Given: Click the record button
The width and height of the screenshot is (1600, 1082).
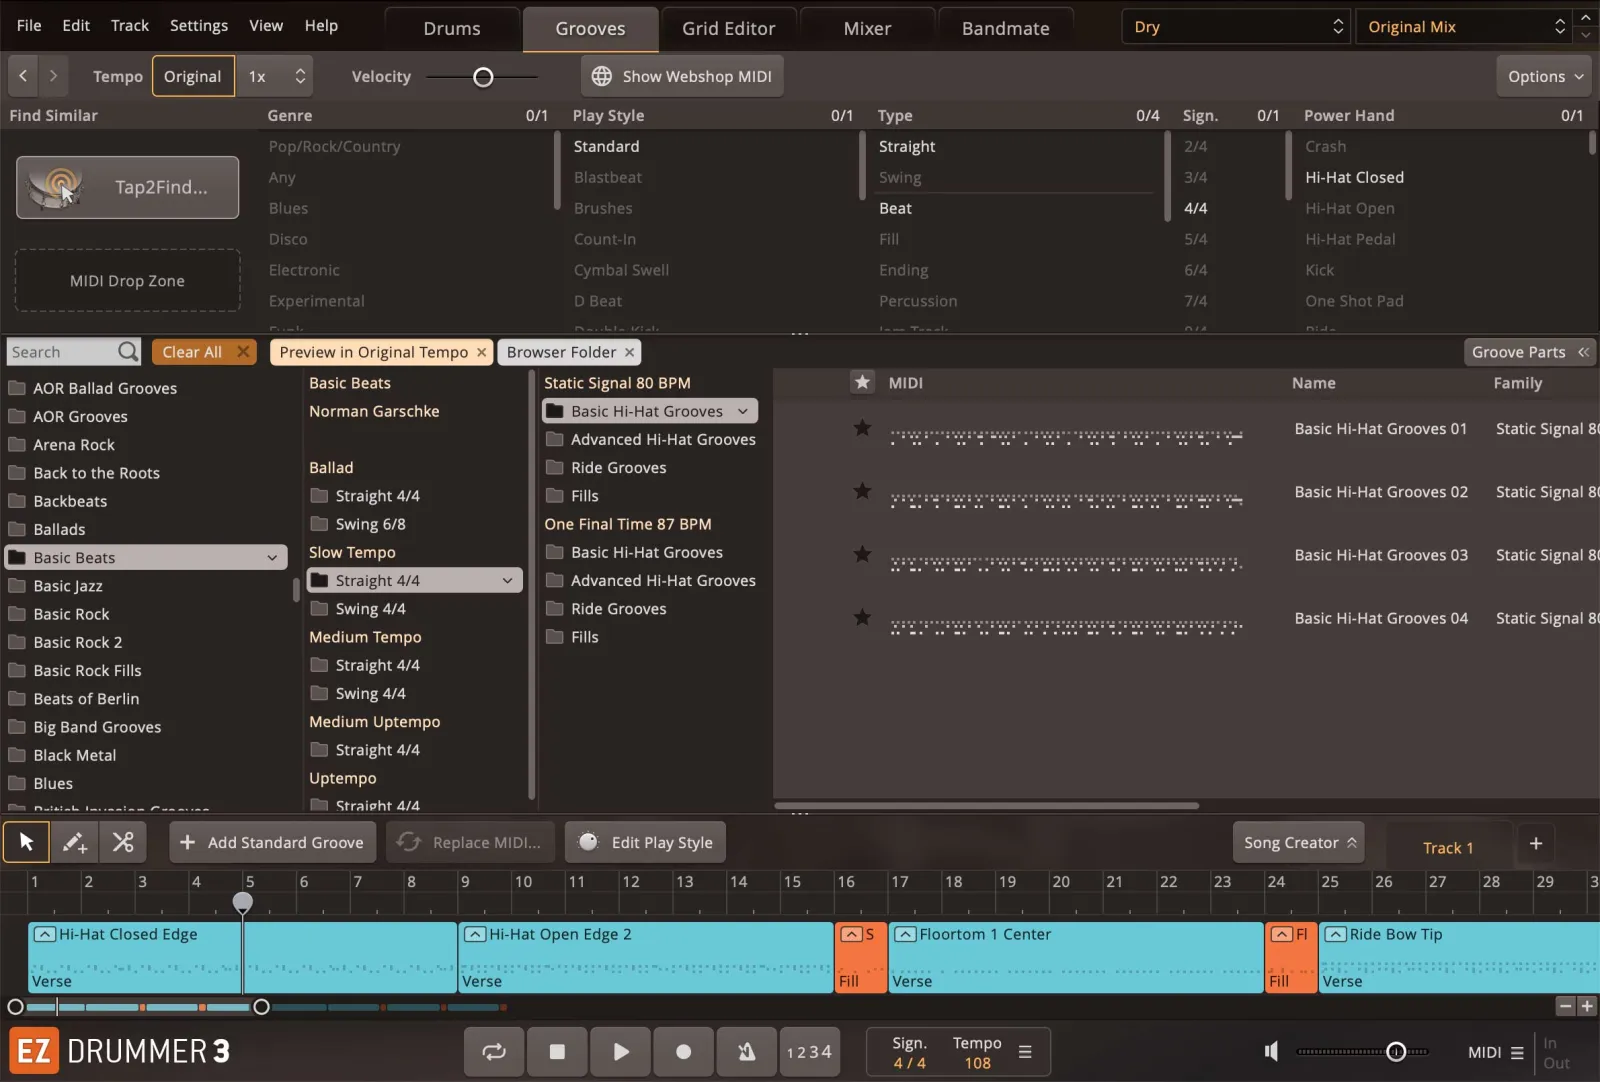Looking at the screenshot, I should pyautogui.click(x=683, y=1051).
